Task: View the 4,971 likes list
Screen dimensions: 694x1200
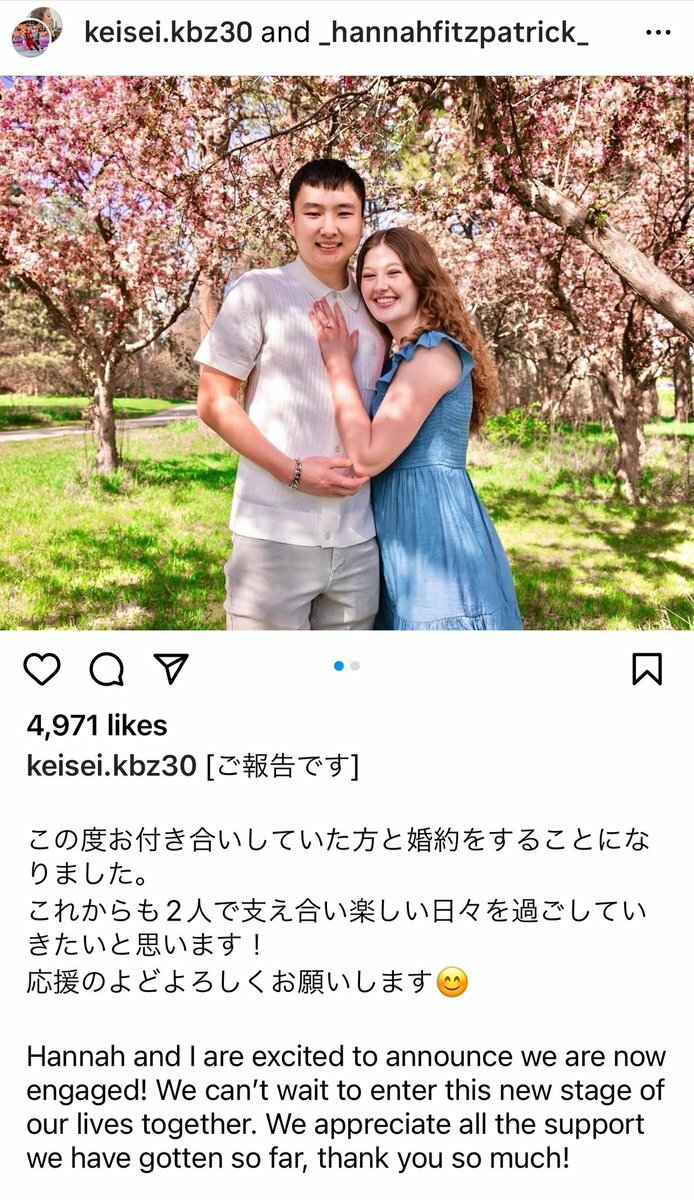Action: [97, 726]
